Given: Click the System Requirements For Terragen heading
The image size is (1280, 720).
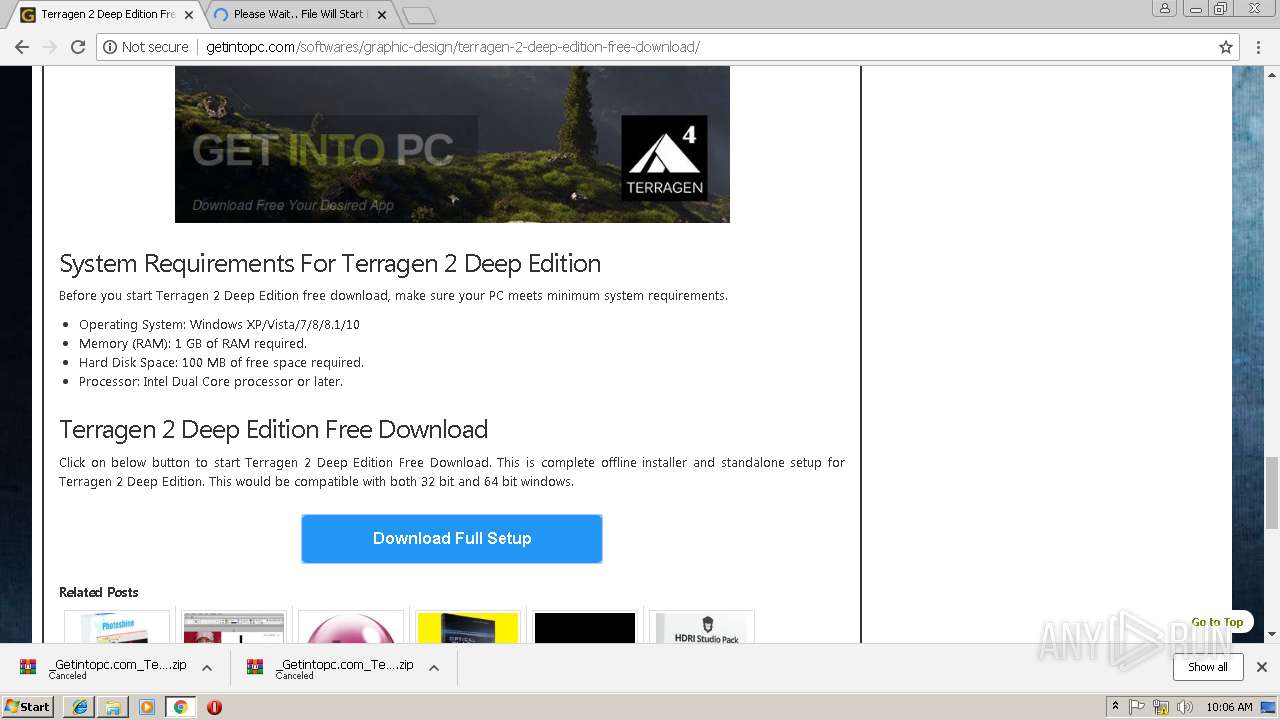Looking at the screenshot, I should (330, 263).
